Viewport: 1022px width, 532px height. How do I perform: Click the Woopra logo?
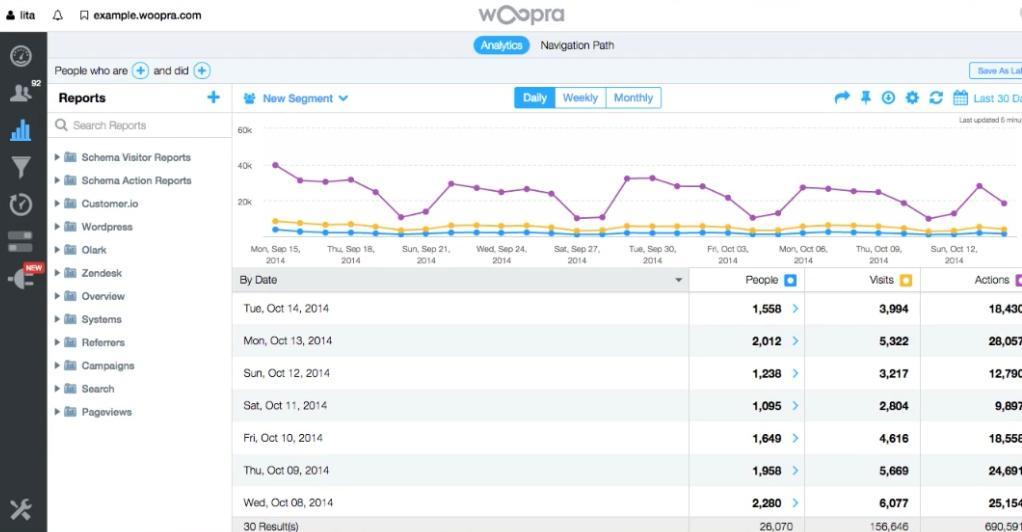[x=521, y=16]
